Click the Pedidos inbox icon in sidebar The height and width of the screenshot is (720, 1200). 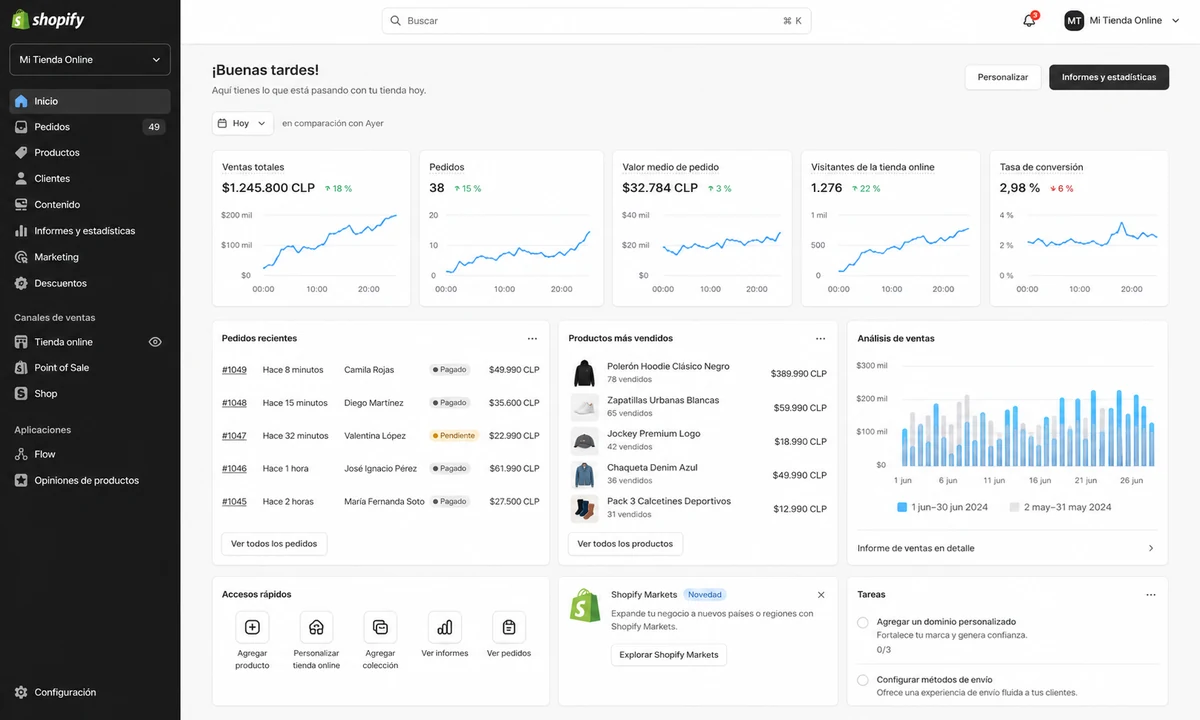(21, 127)
